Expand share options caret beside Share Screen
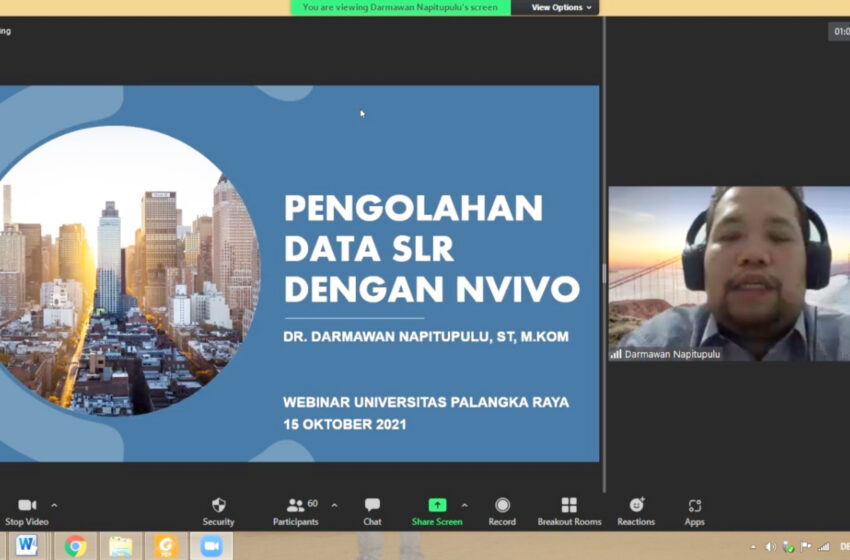The width and height of the screenshot is (850, 560). 465,505
